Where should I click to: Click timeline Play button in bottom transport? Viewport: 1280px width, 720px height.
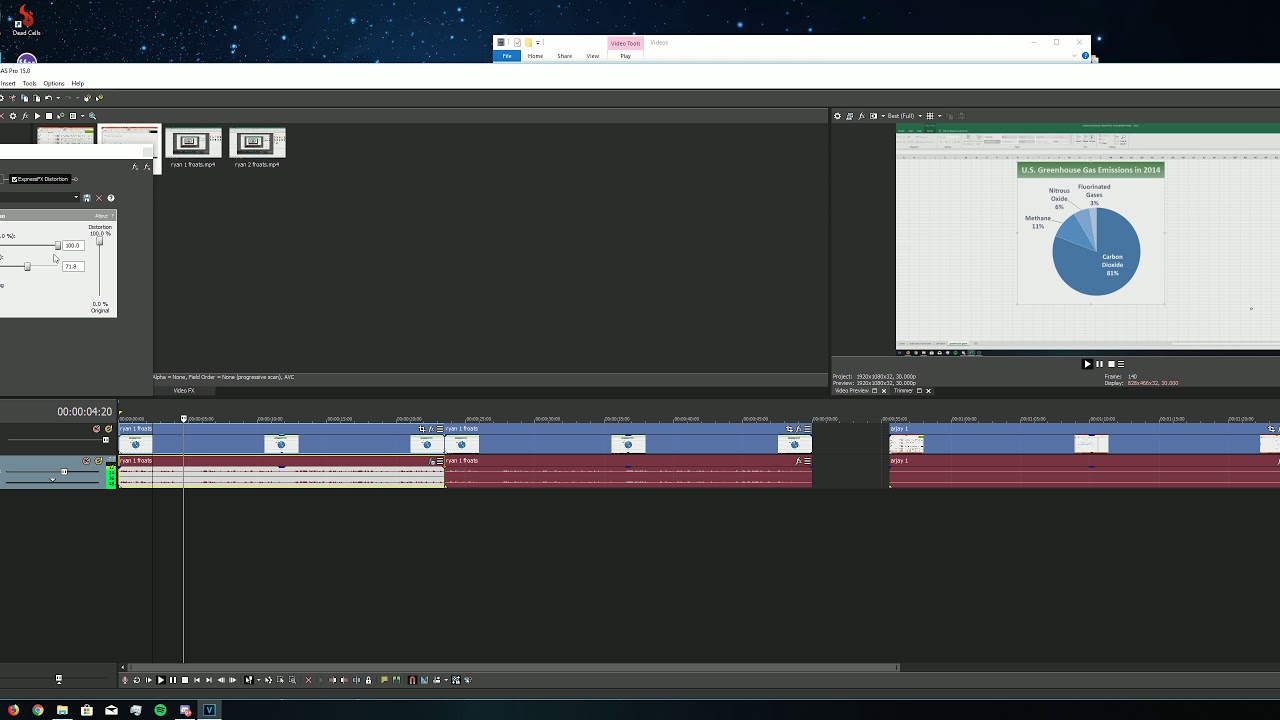point(161,680)
